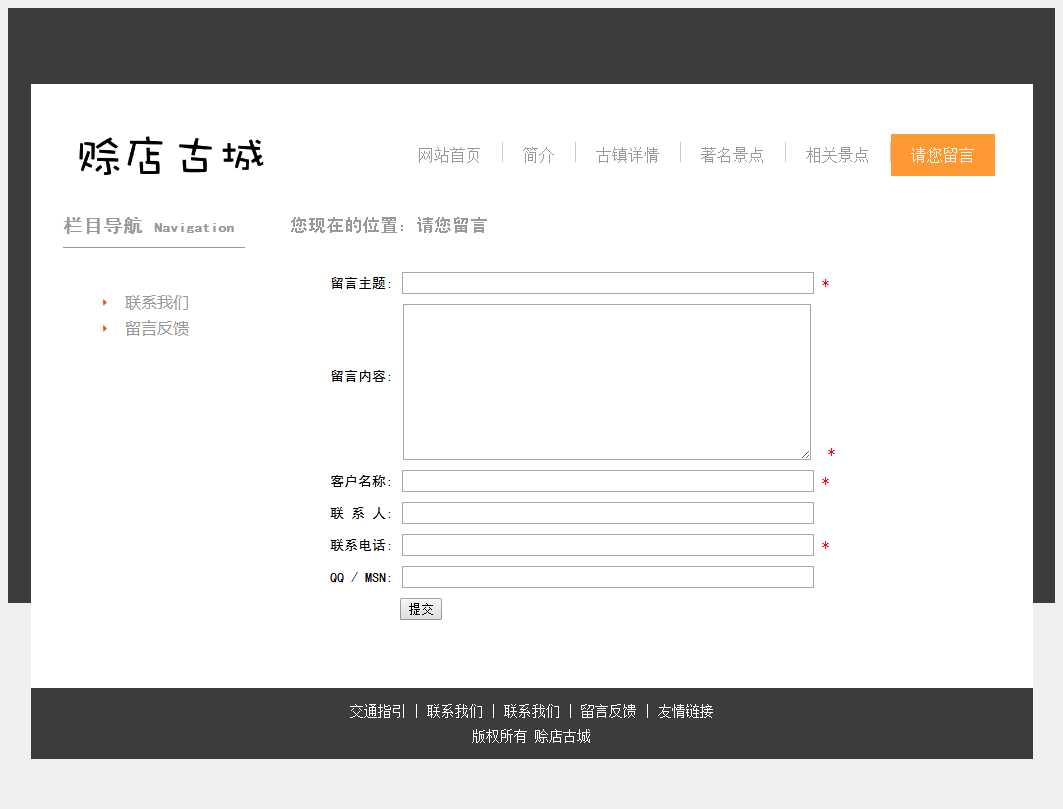This screenshot has height=809, width=1063.
Task: Open the 交通指引 footer link
Action: [x=377, y=712]
